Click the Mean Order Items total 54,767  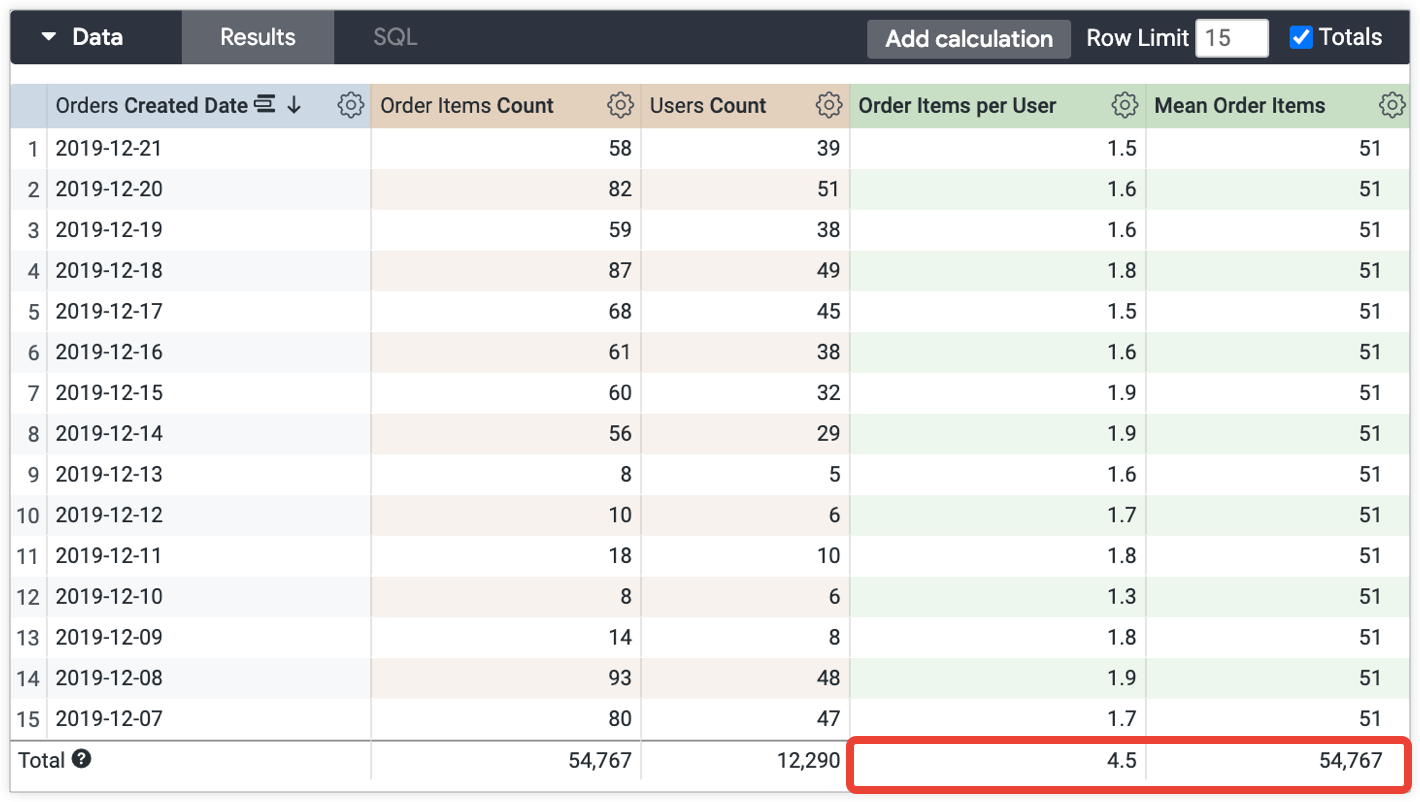pos(1350,760)
